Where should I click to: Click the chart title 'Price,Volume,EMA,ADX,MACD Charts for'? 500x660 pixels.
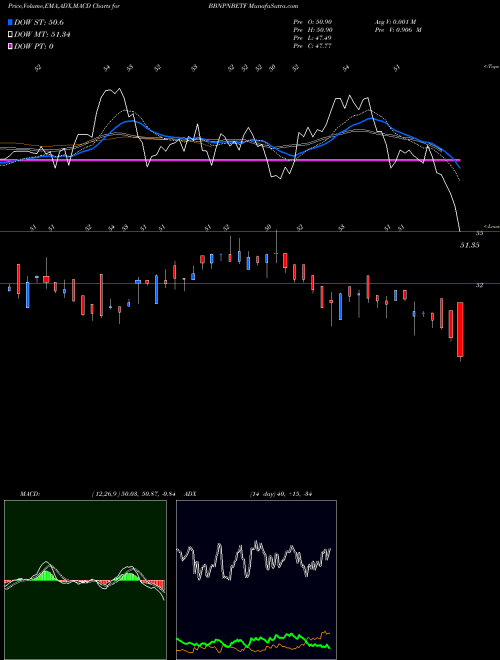coord(64,6)
